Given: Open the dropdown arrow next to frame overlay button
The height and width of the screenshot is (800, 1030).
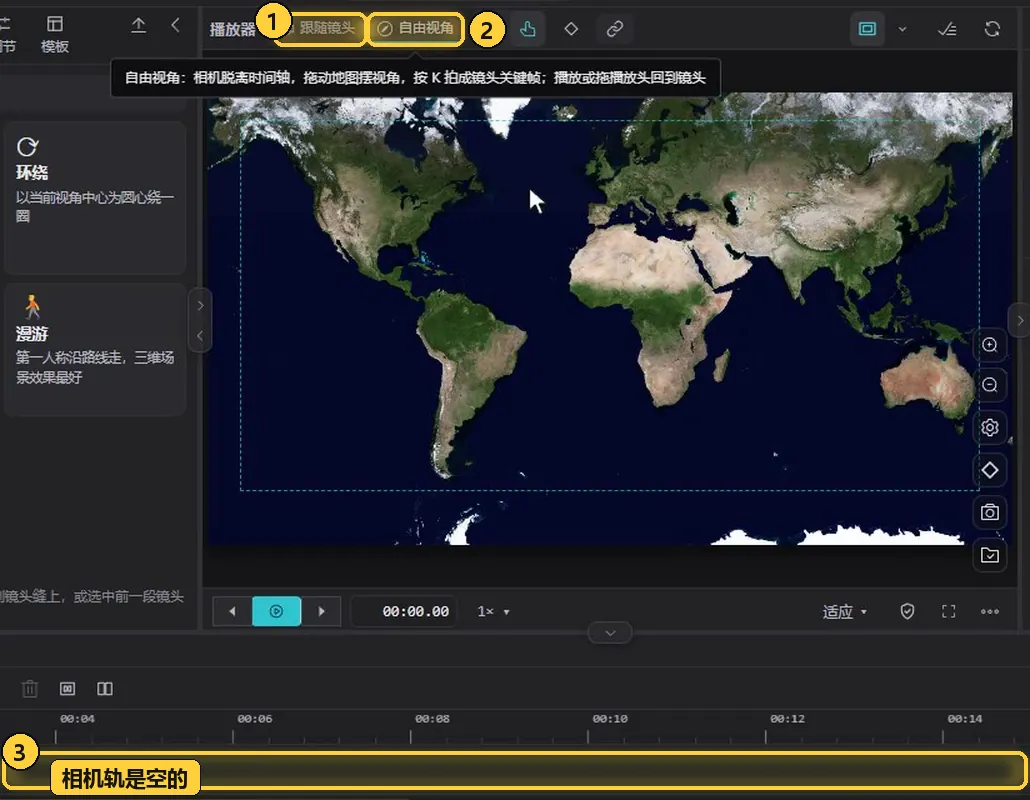Looking at the screenshot, I should (x=903, y=29).
